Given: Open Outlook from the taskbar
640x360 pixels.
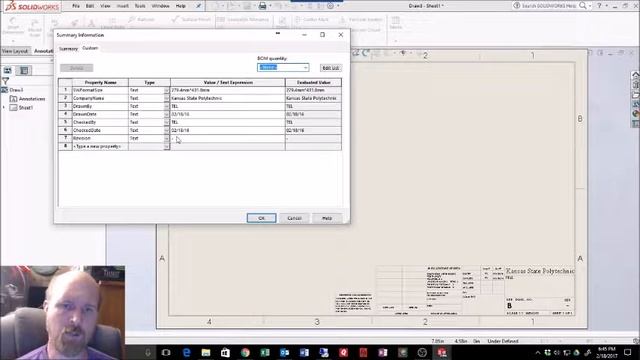Looking at the screenshot, I should [x=284, y=353].
